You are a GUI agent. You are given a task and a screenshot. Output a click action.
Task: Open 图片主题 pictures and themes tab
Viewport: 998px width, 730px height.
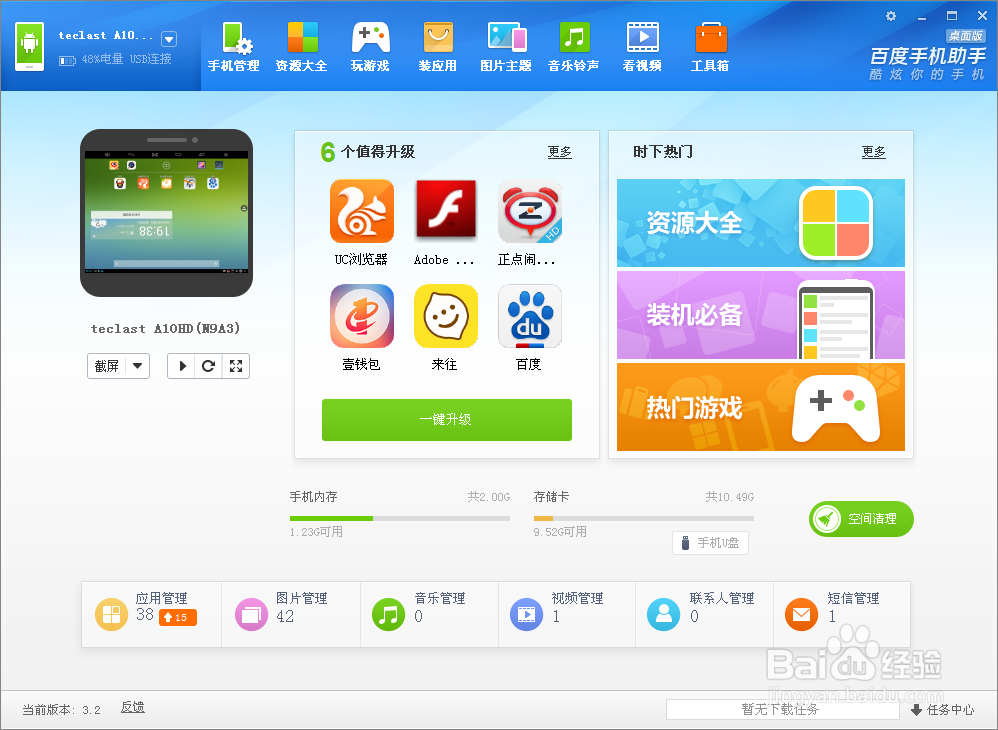pos(506,46)
